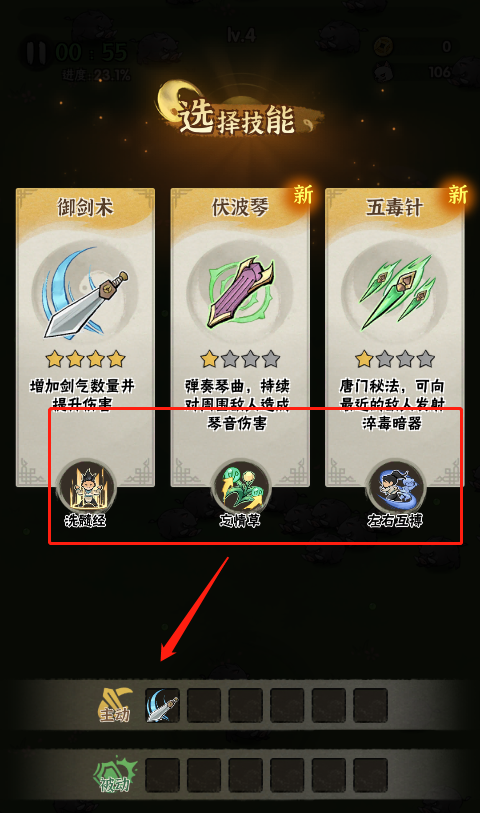Tap the 左右互搏 passive skill icon
The width and height of the screenshot is (480, 813).
(395, 487)
